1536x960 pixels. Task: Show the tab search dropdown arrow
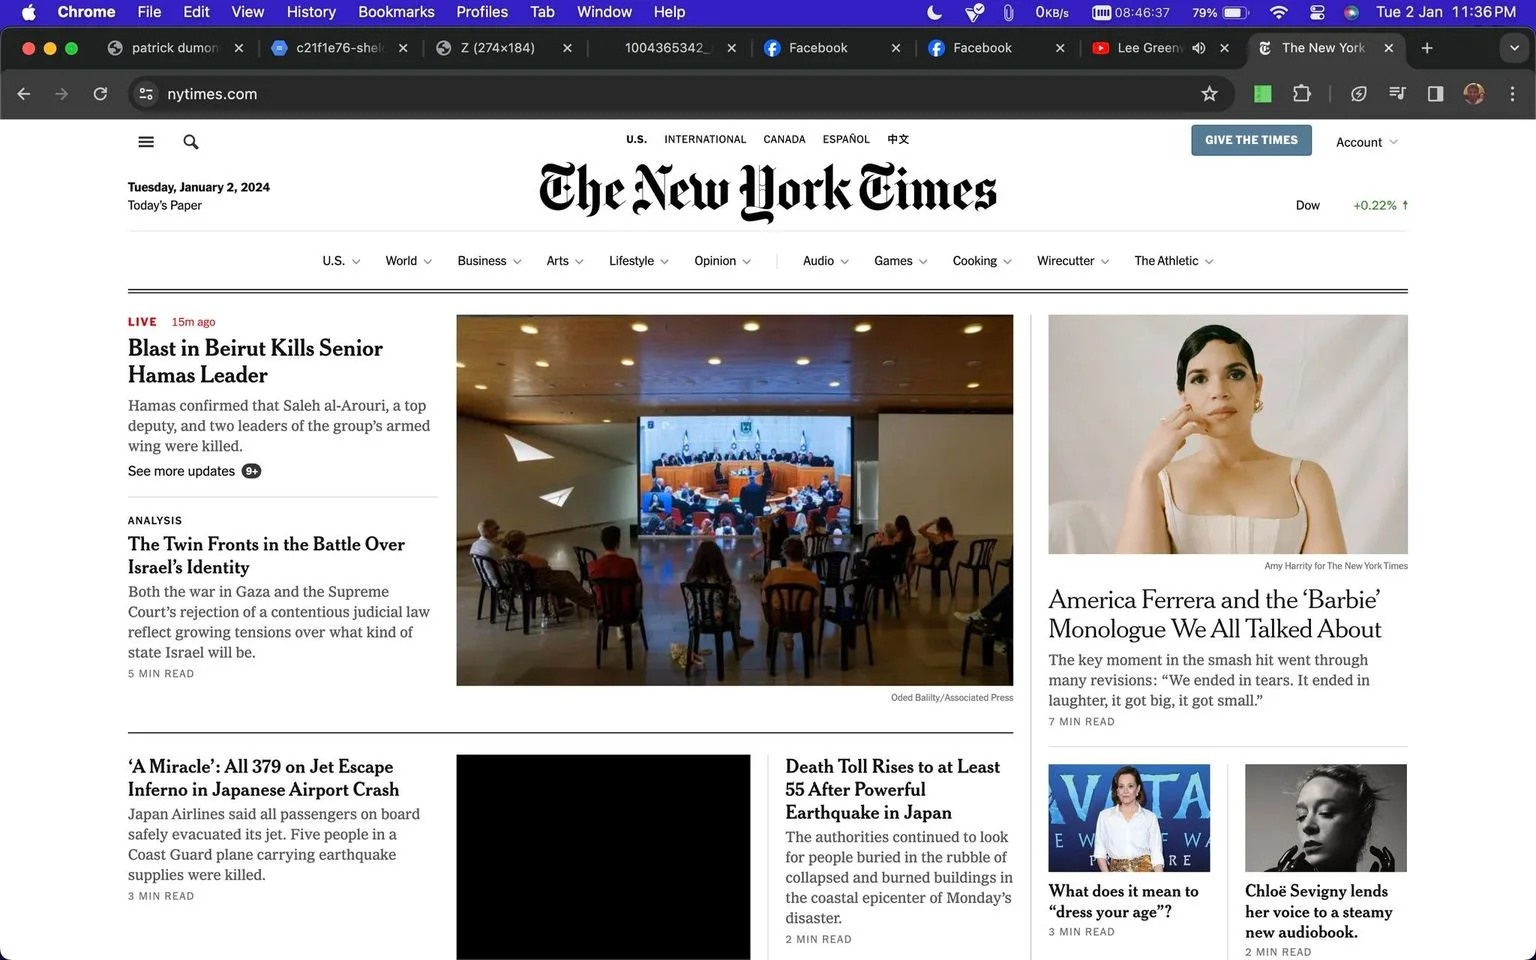coord(1514,48)
